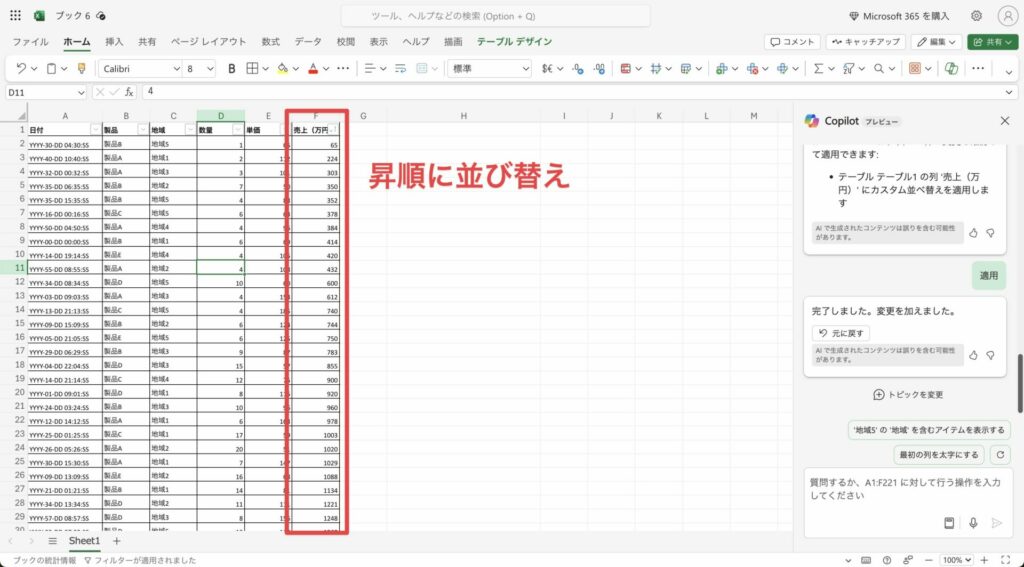Click thumbs up on the 完了しました response

(973, 354)
